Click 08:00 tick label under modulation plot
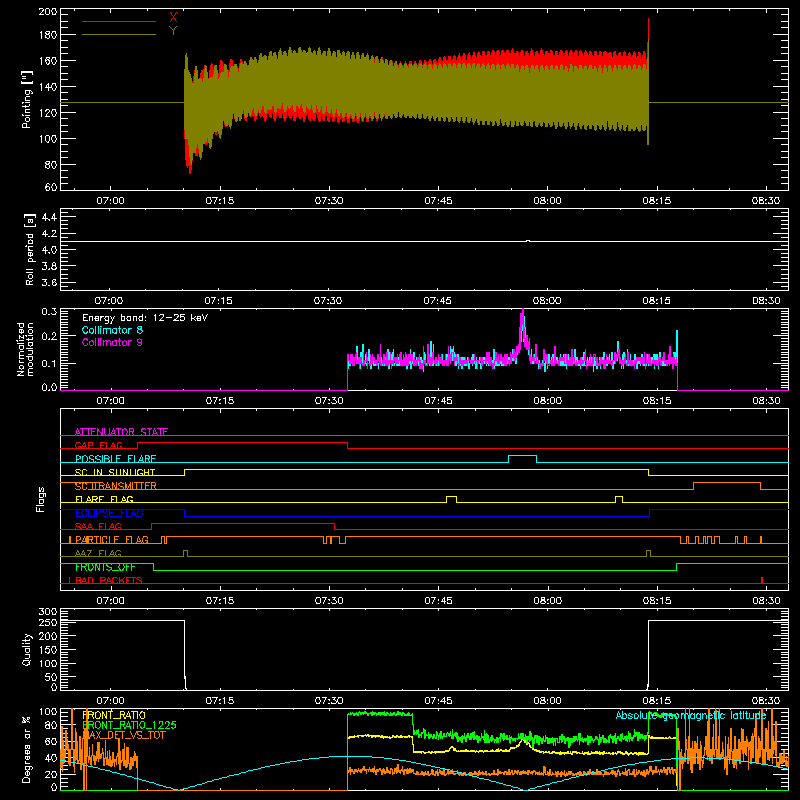The width and height of the screenshot is (800, 800). coord(547,401)
